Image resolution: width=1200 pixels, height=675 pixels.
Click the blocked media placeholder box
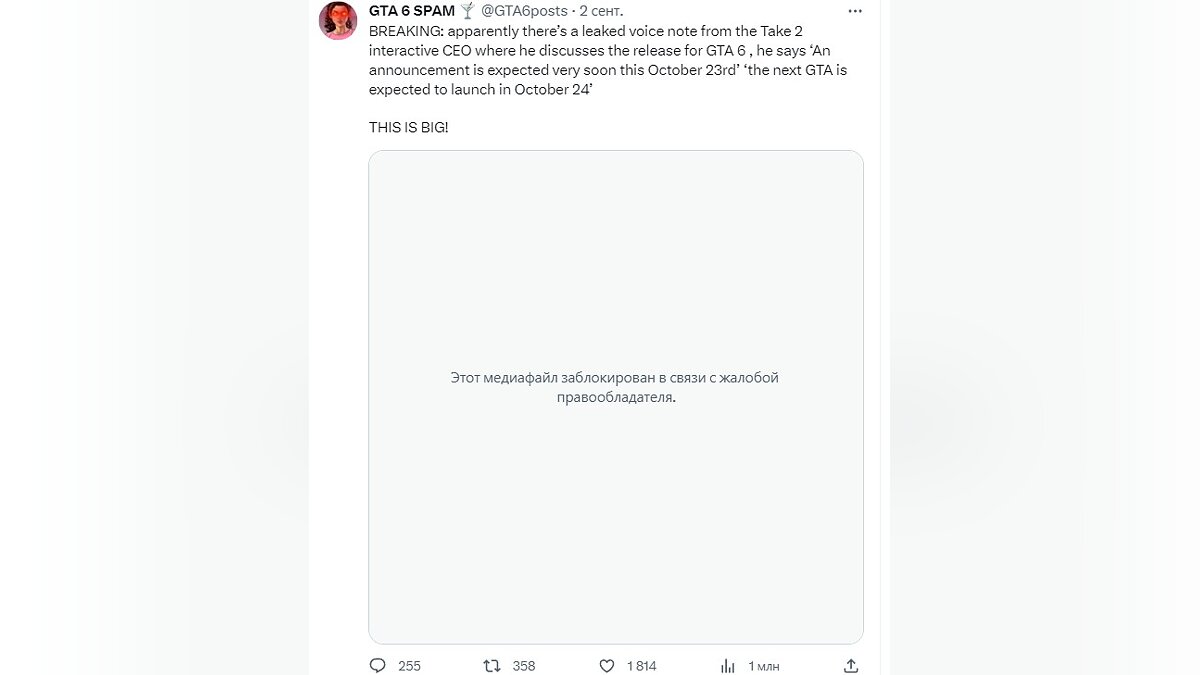click(615, 520)
